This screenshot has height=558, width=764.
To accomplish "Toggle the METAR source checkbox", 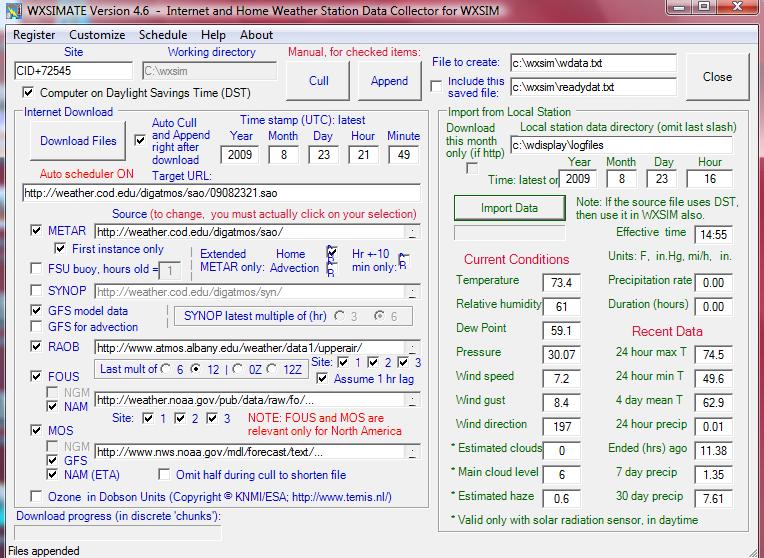I will (x=36, y=230).
